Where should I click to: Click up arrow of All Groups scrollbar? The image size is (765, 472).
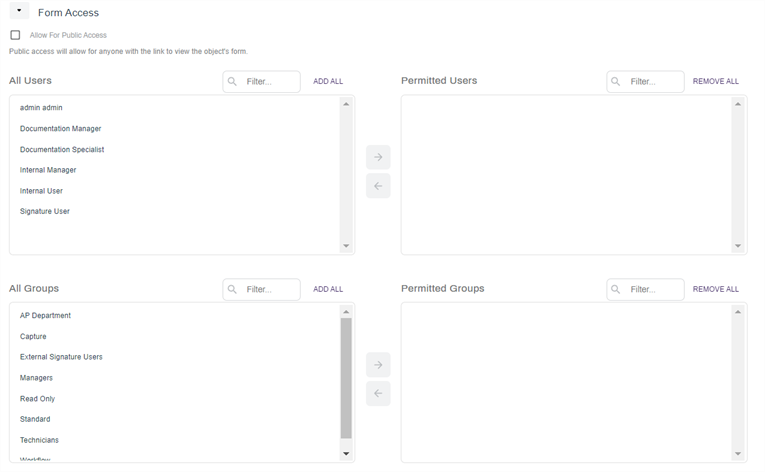coord(346,312)
